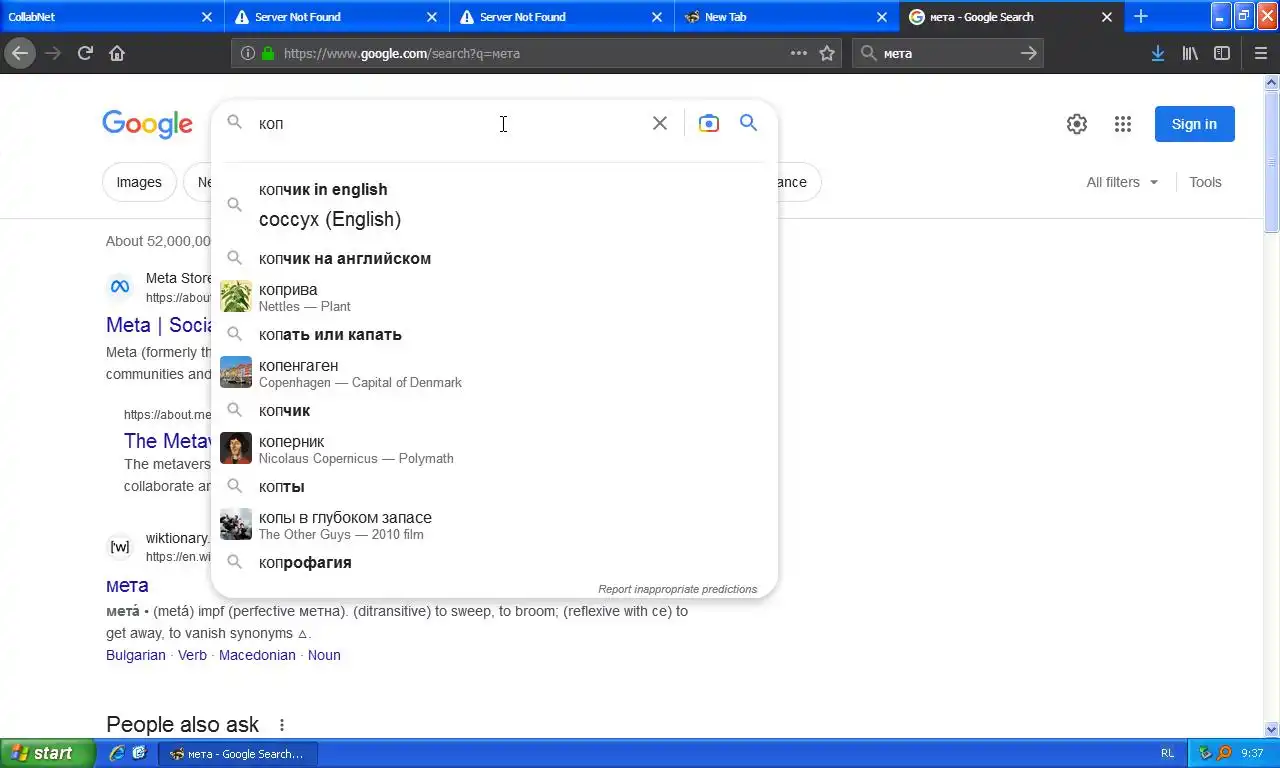Open Google quick settings gear
The width and height of the screenshot is (1280, 768).
1077,124
